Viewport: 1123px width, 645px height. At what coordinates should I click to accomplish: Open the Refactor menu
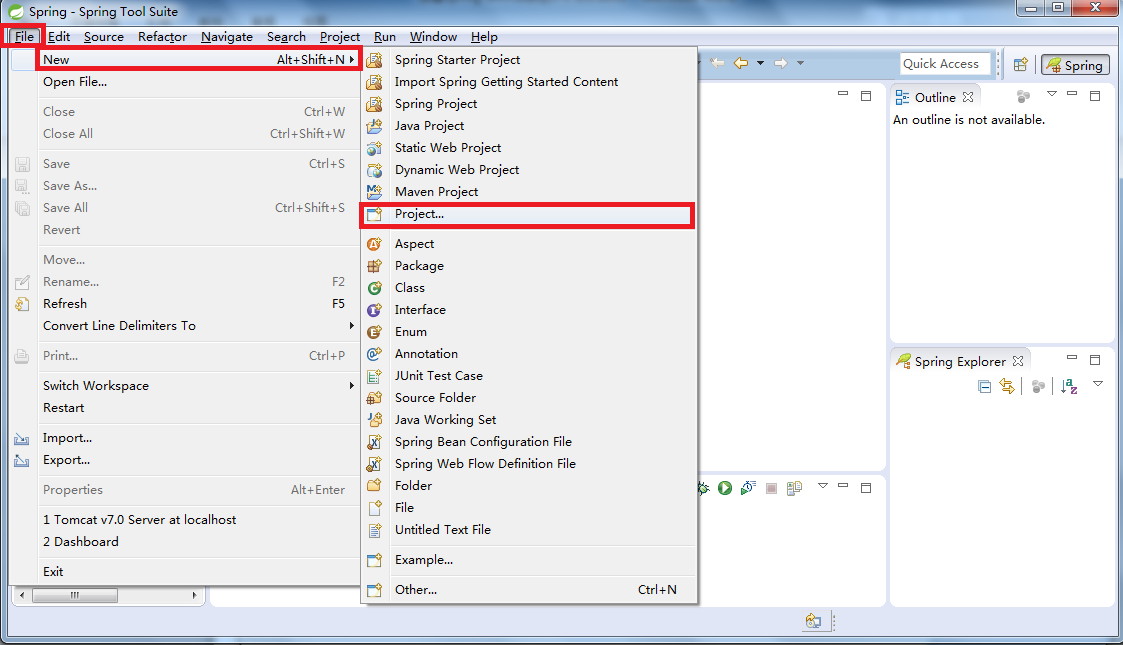point(163,37)
